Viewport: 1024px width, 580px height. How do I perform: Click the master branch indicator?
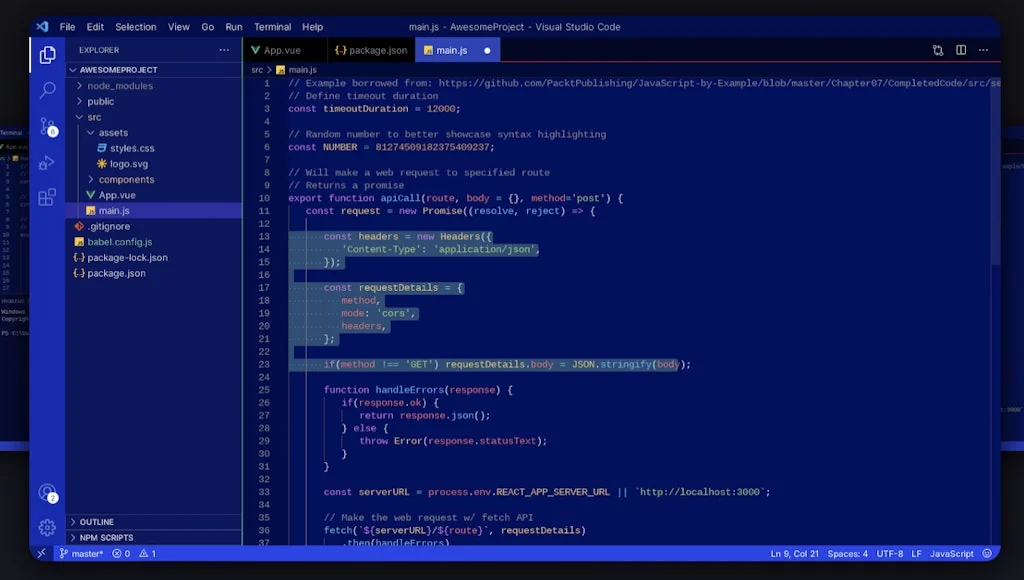(x=82, y=553)
